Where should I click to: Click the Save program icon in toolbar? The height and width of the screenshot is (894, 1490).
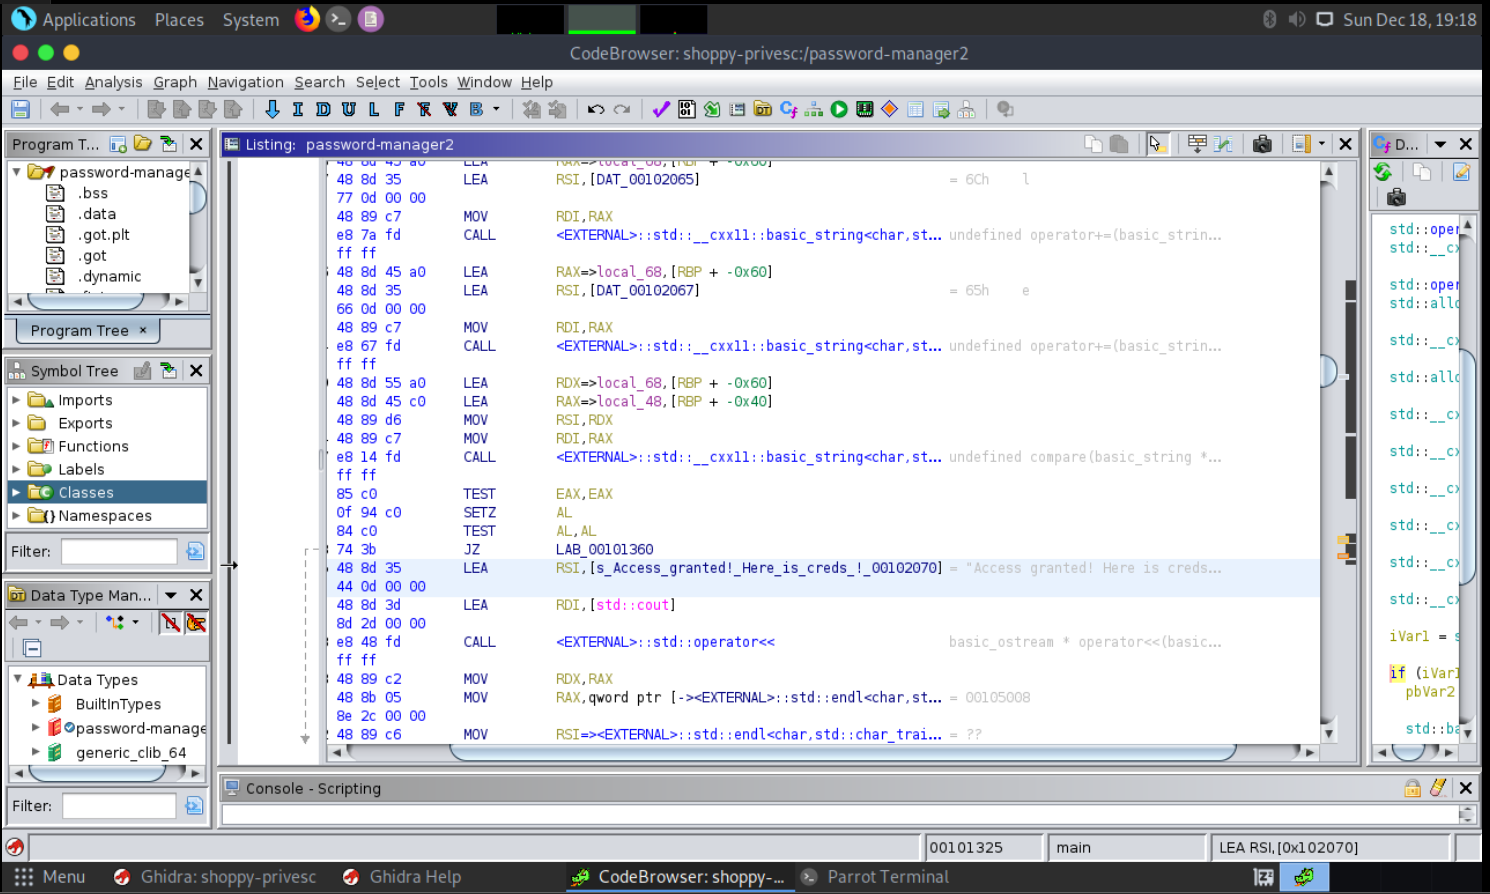[20, 109]
